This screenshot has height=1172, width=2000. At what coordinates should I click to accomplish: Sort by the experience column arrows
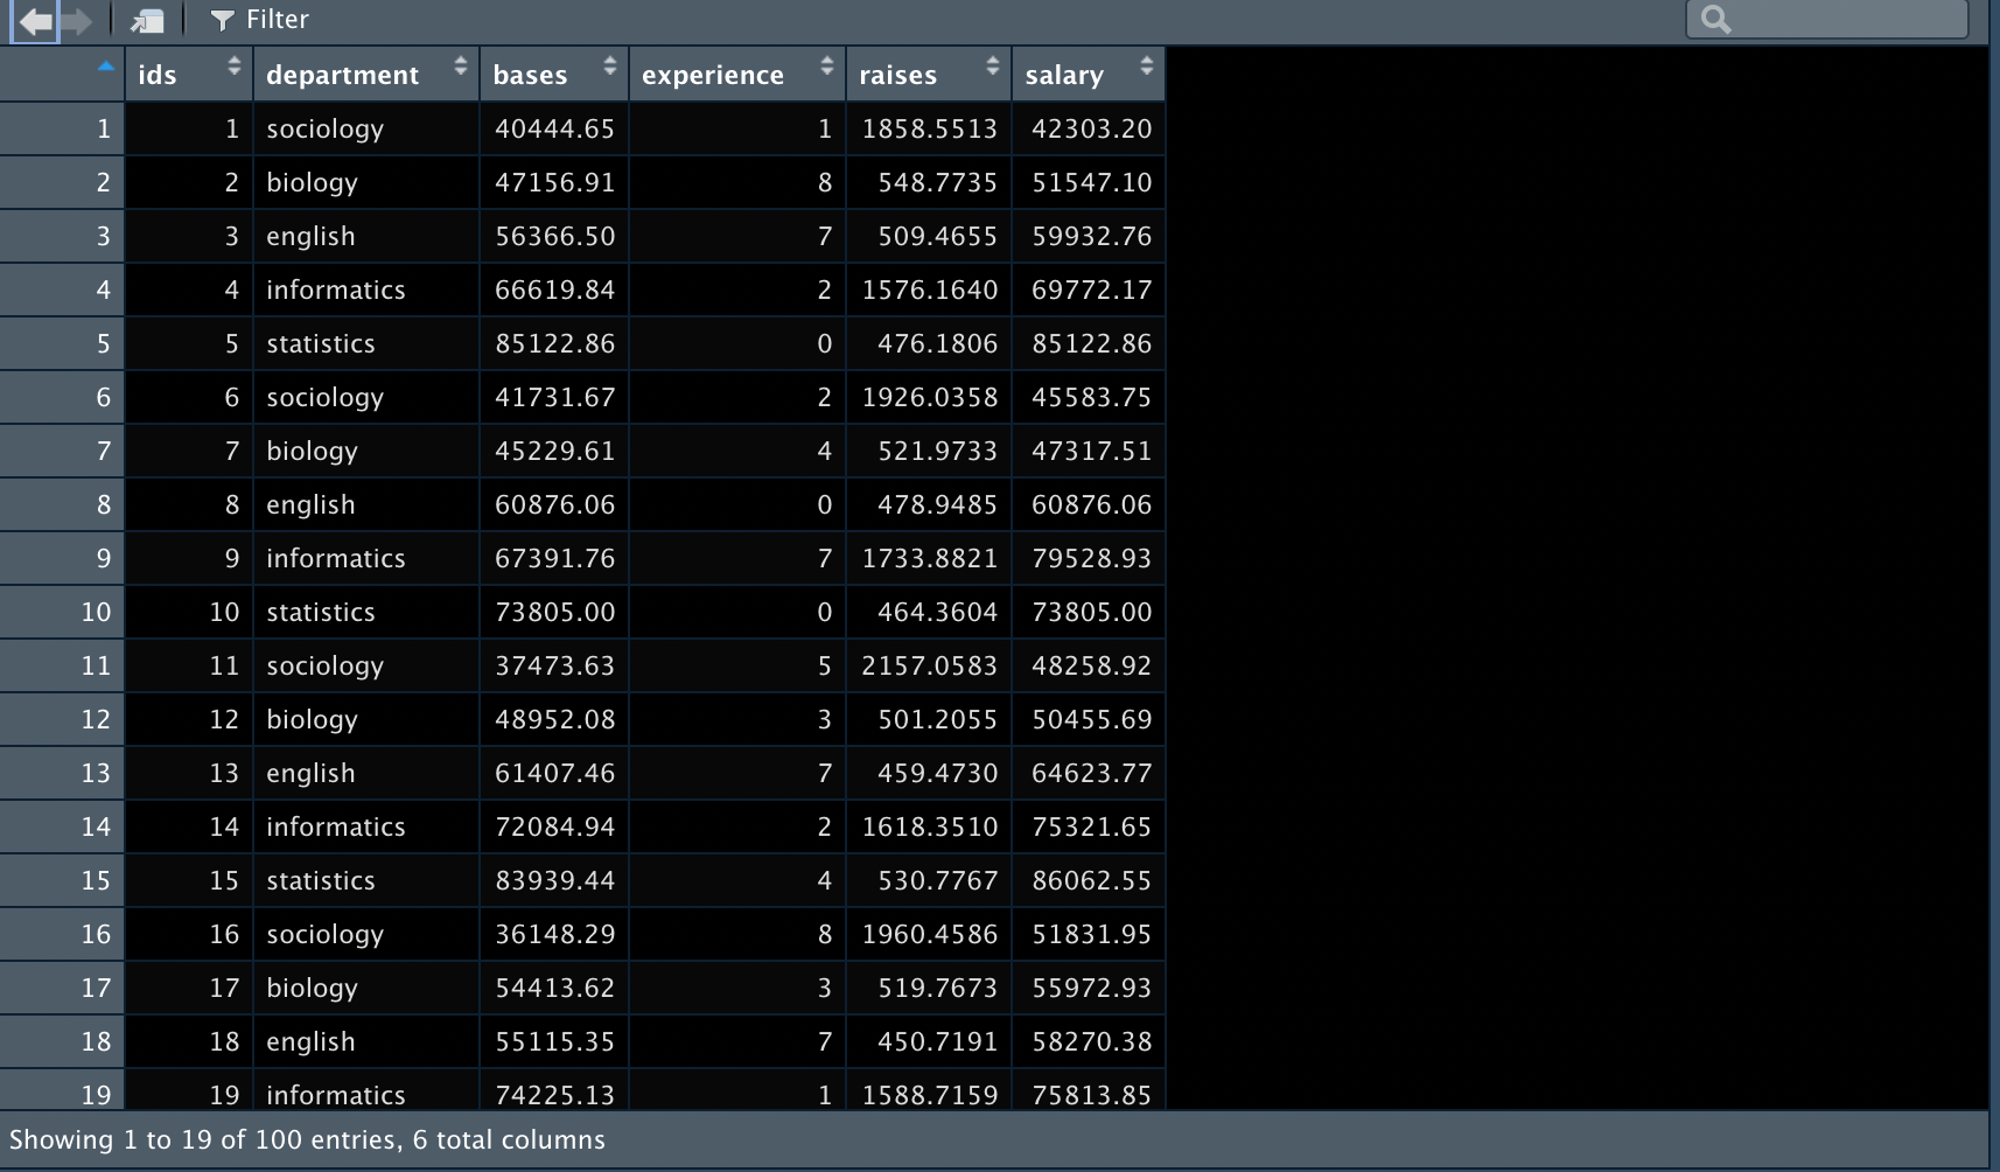pos(826,66)
